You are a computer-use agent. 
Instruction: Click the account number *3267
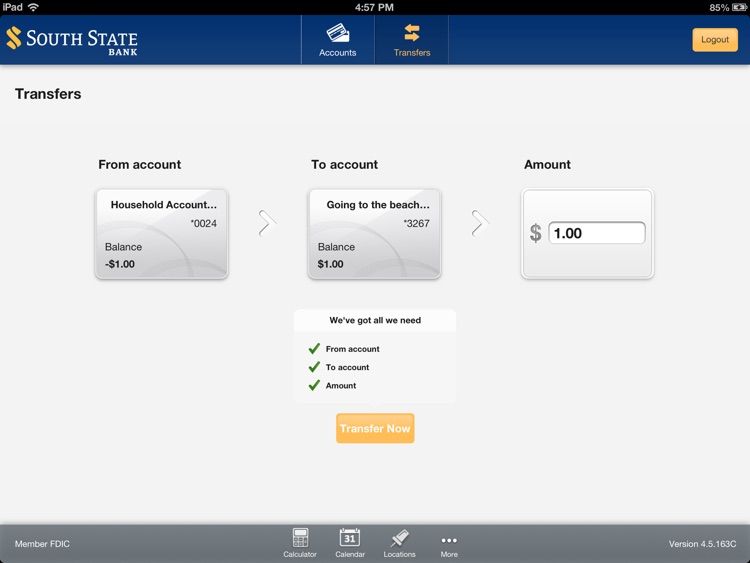(x=416, y=223)
